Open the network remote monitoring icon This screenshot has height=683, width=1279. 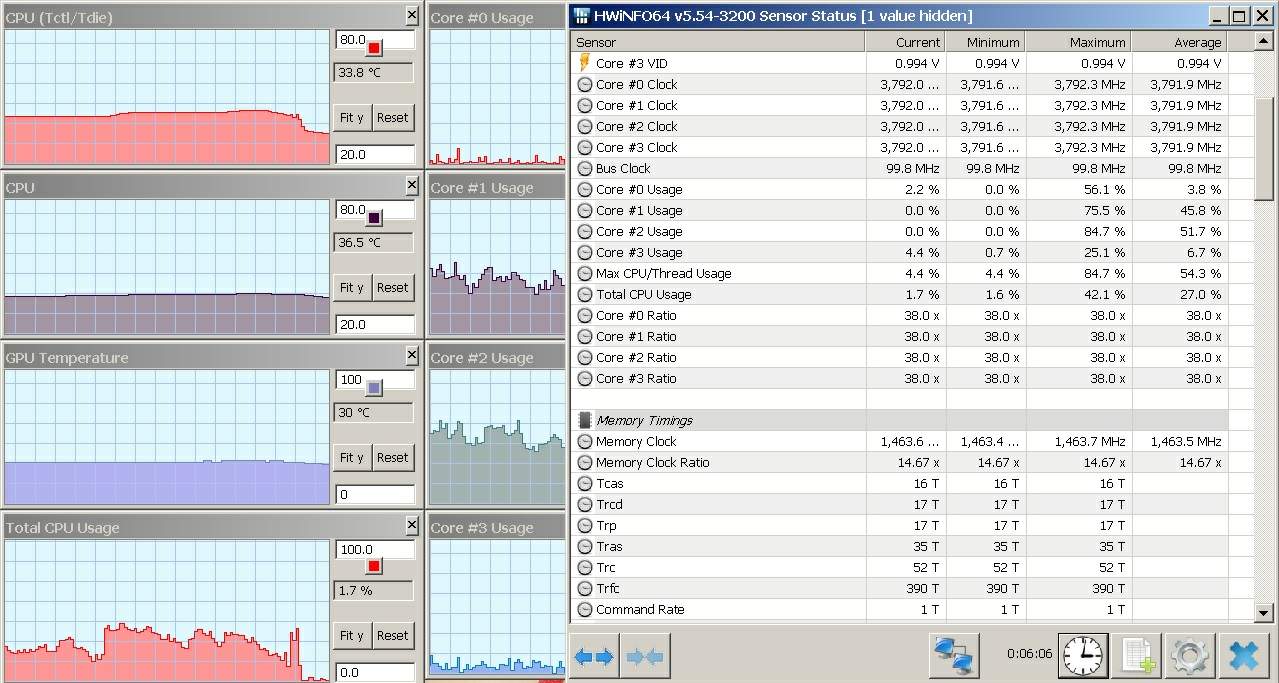954,656
